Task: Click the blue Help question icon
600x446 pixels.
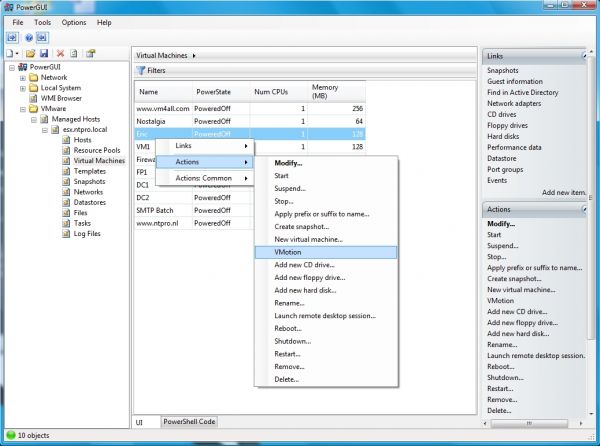Action: click(29, 37)
